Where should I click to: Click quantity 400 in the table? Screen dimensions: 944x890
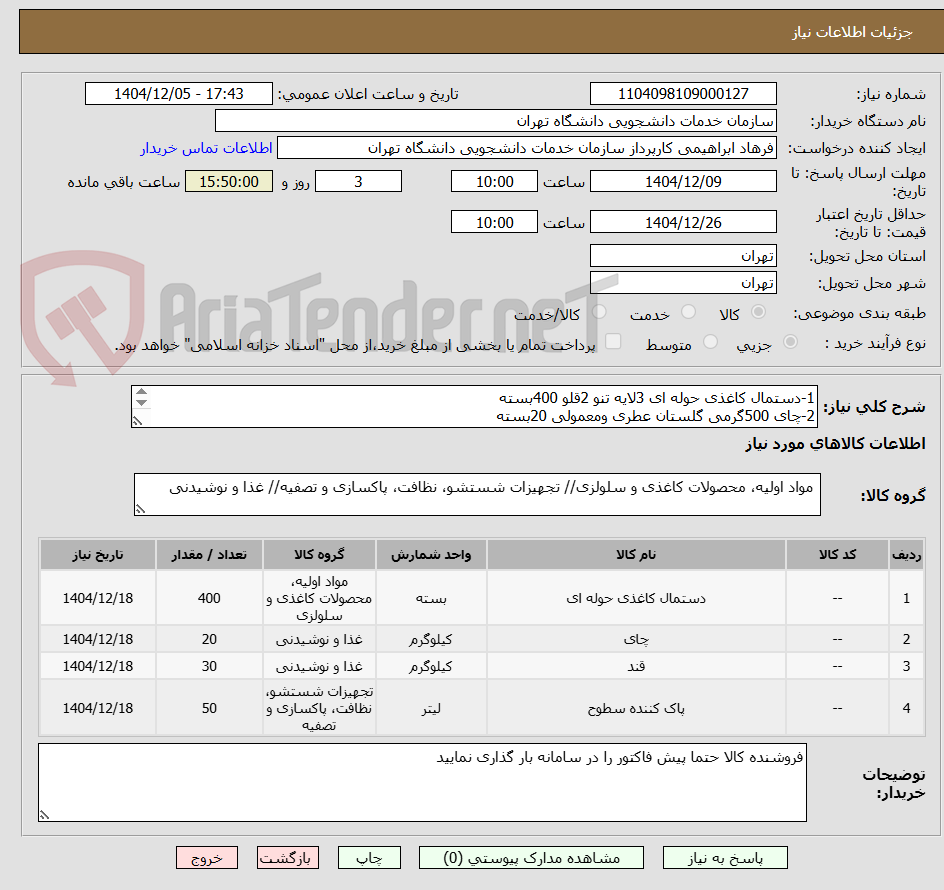tap(209, 598)
